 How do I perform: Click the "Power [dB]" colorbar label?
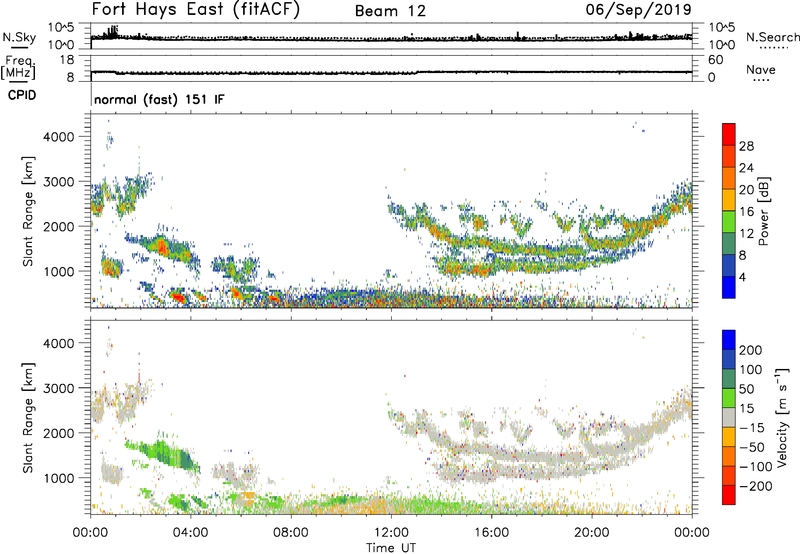(x=764, y=211)
